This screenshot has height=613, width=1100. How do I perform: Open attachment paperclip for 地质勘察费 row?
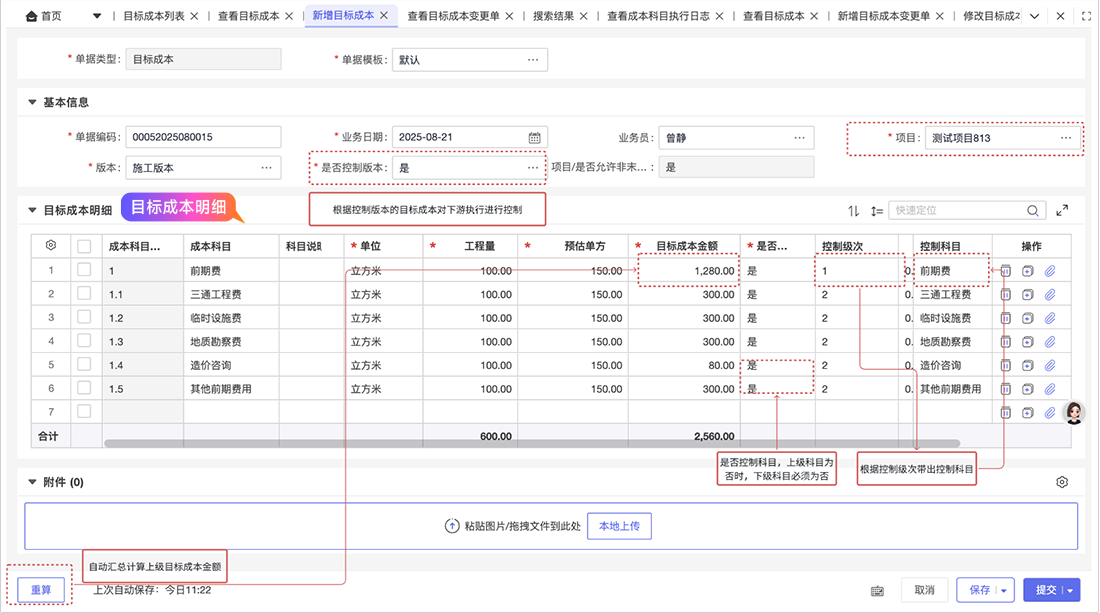[1050, 341]
